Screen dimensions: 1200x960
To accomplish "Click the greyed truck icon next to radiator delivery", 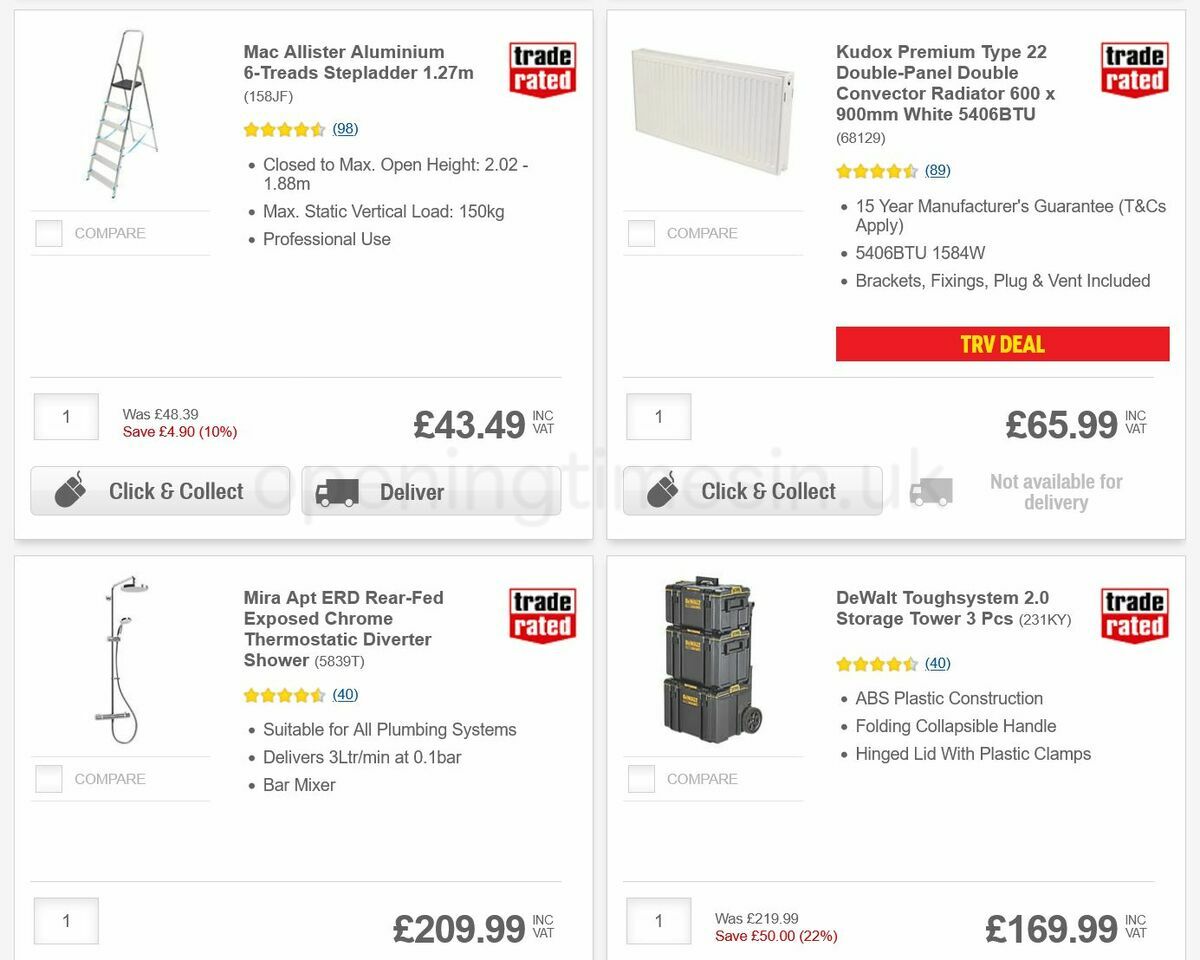I will click(x=932, y=490).
